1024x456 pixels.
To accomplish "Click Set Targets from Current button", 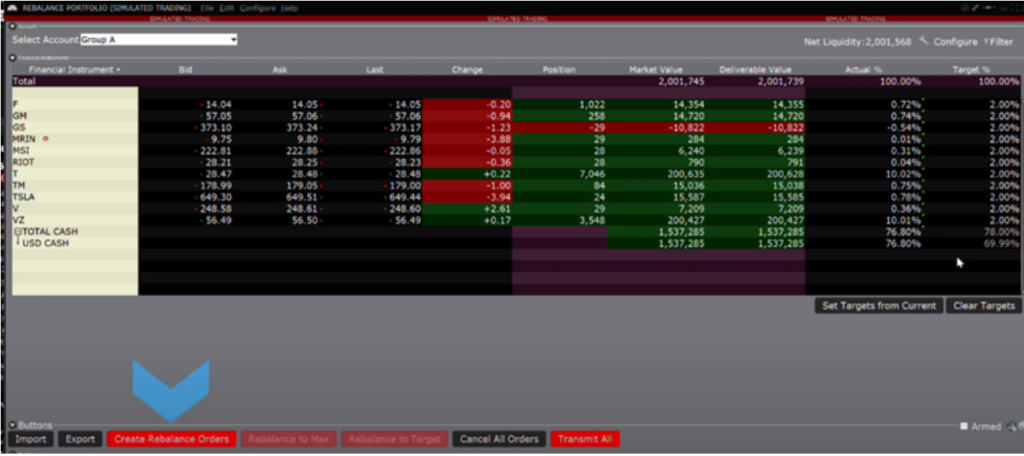I will [x=878, y=305].
